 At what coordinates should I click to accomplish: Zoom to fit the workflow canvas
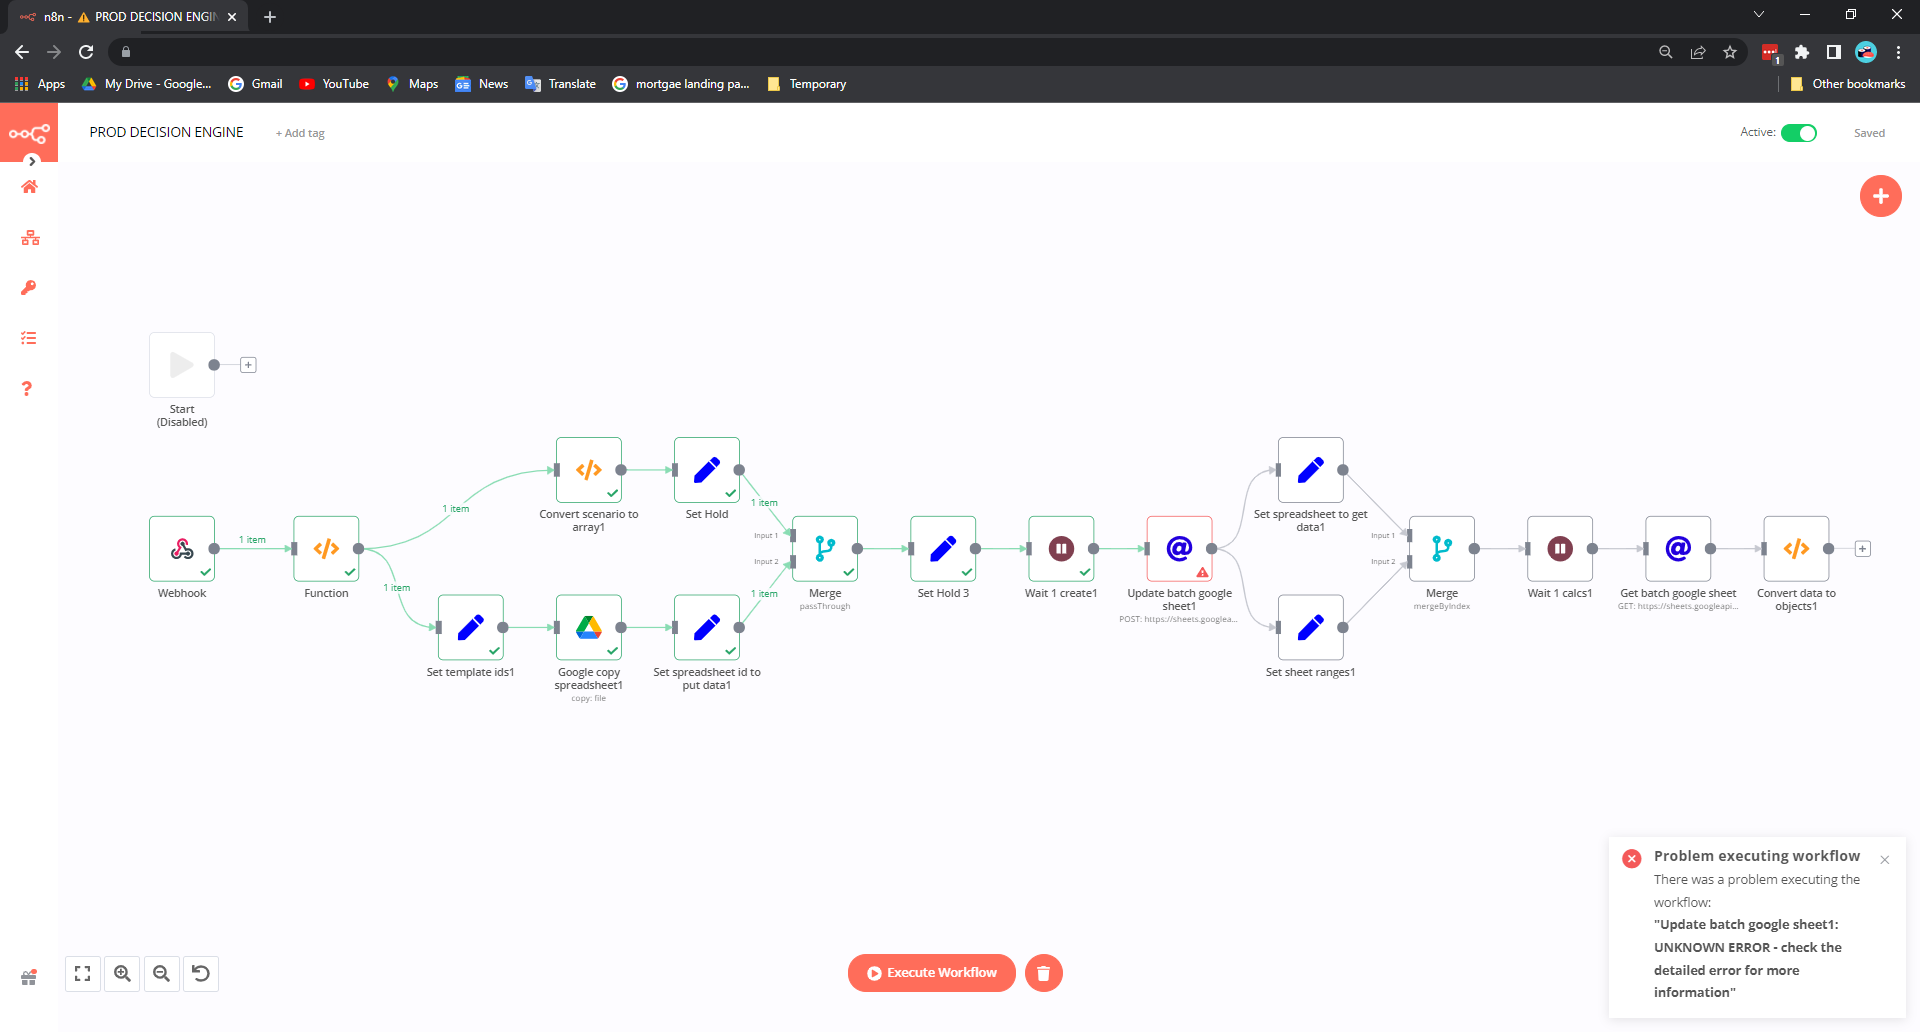click(83, 973)
